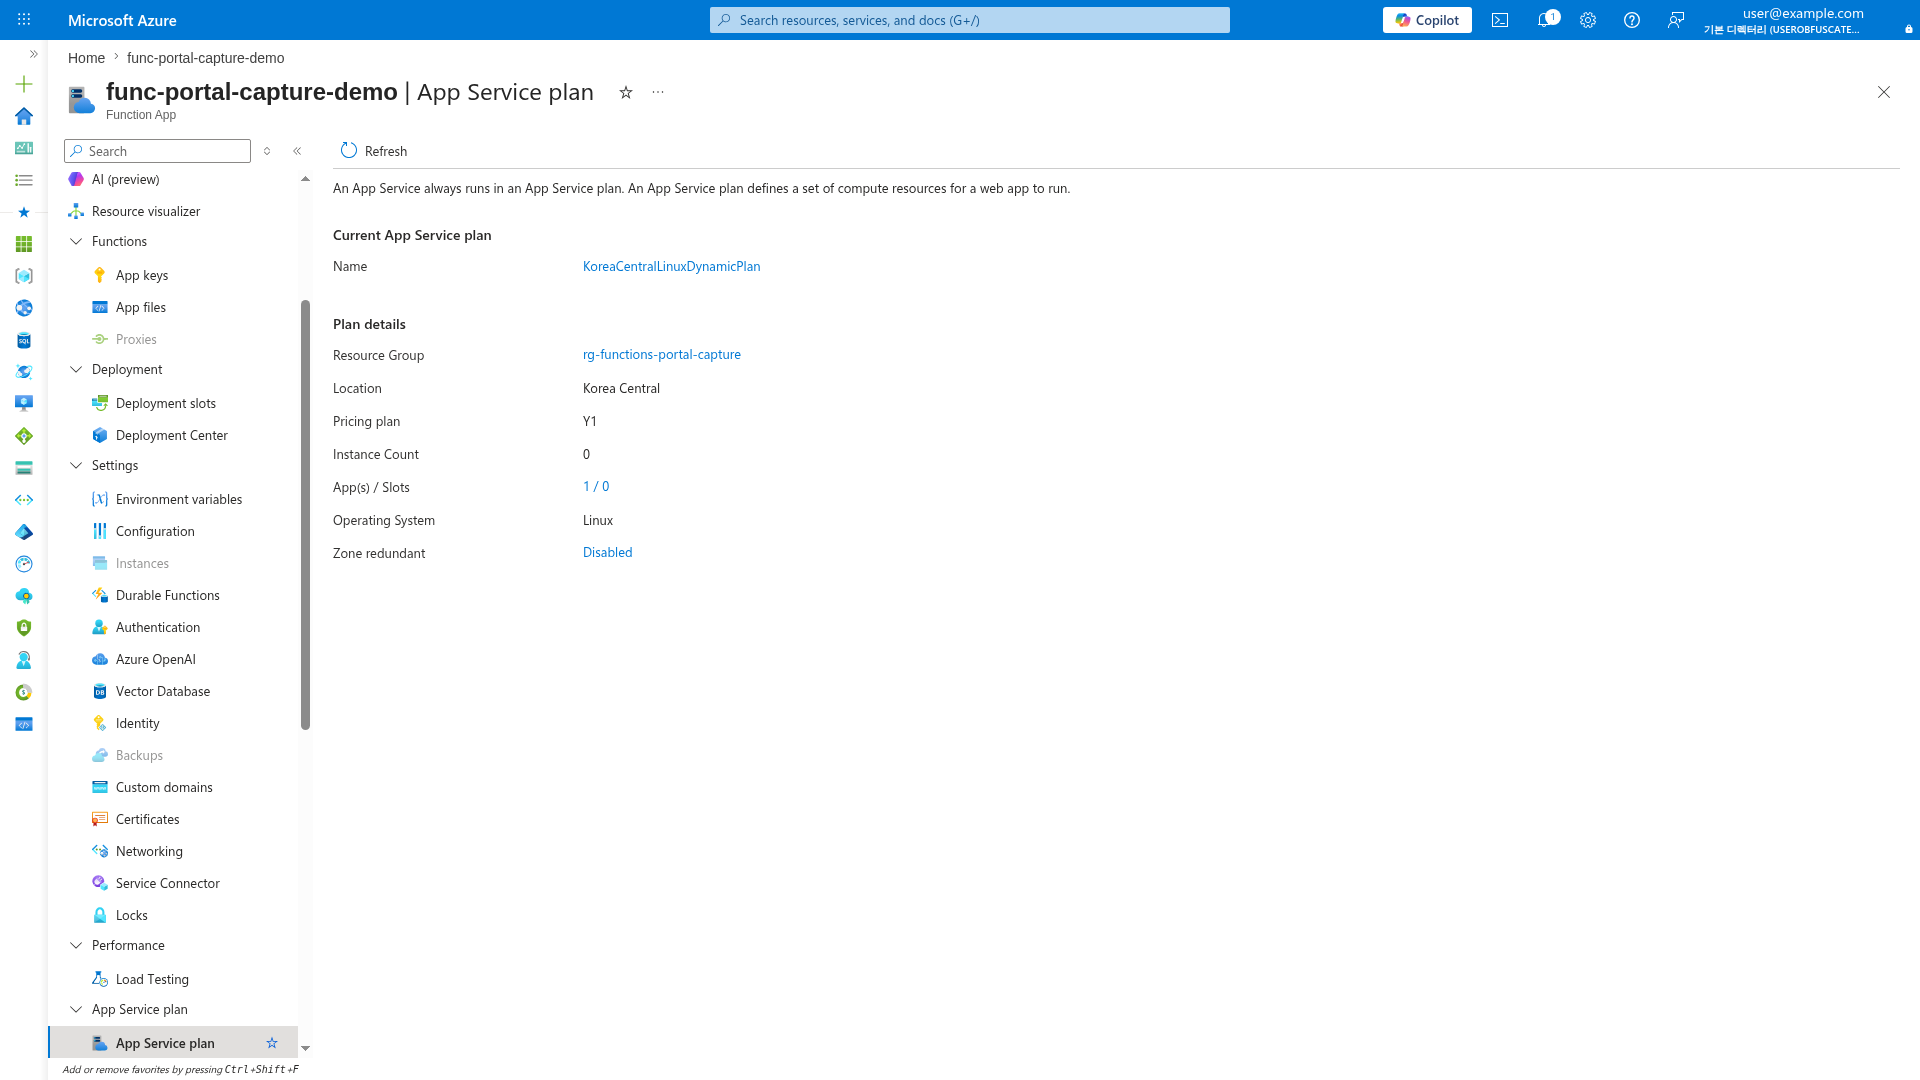The image size is (1920, 1080).
Task: Click the menu scroll-down arrow
Action: click(305, 1048)
